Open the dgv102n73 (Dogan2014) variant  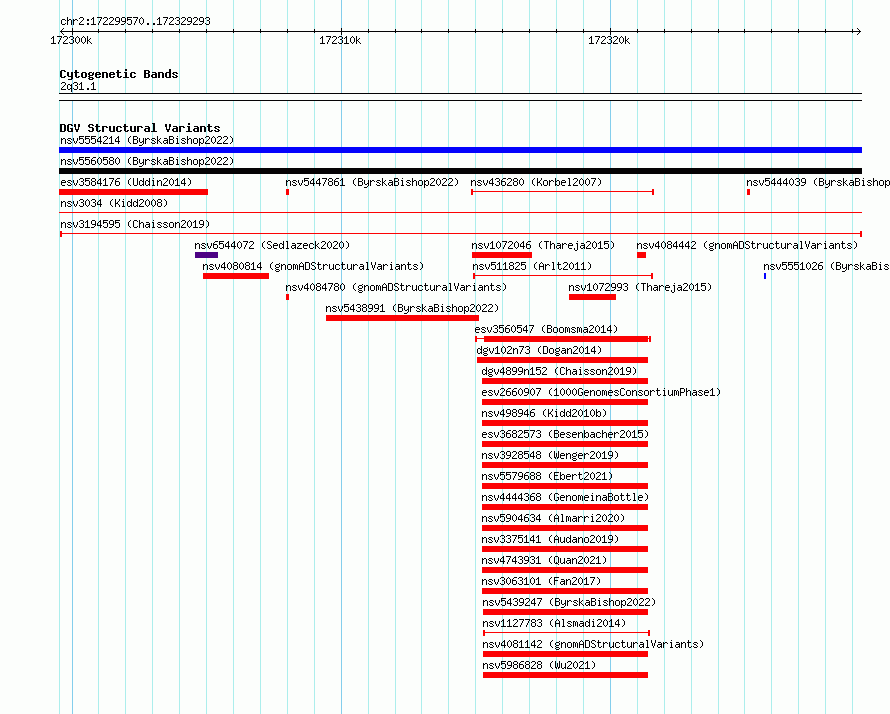(539, 350)
